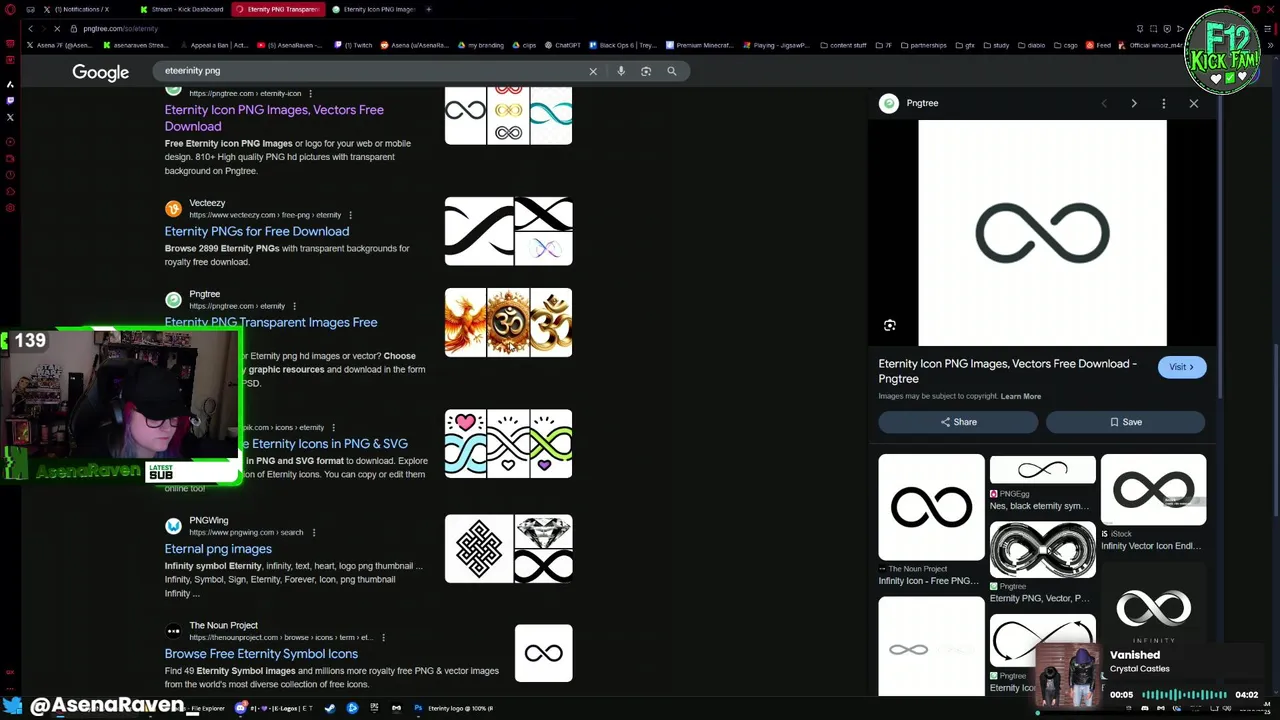
Task: Switch to Eternity Icon PNG Images tab
Action: click(375, 9)
